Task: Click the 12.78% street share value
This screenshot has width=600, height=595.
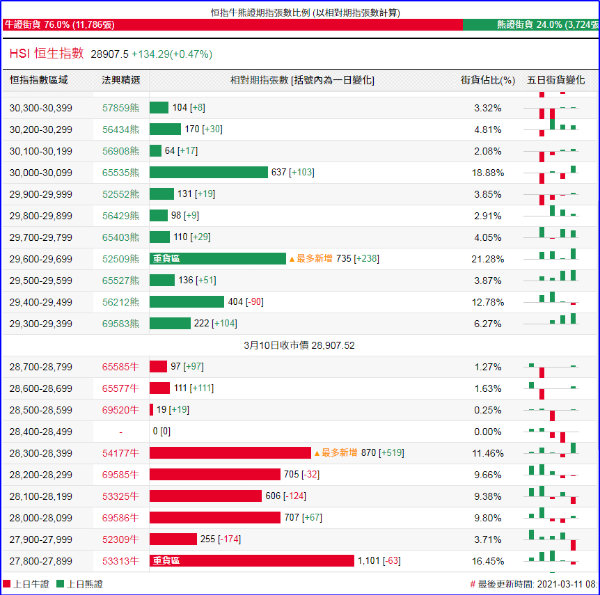Action: point(488,302)
